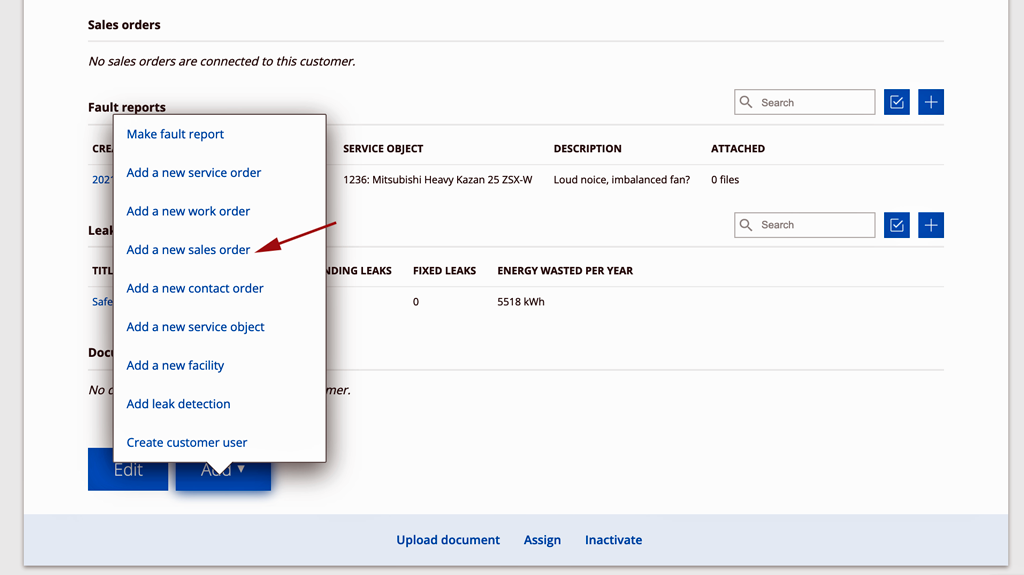The height and width of the screenshot is (575, 1024).
Task: Select Make fault report from menu
Action: [175, 134]
